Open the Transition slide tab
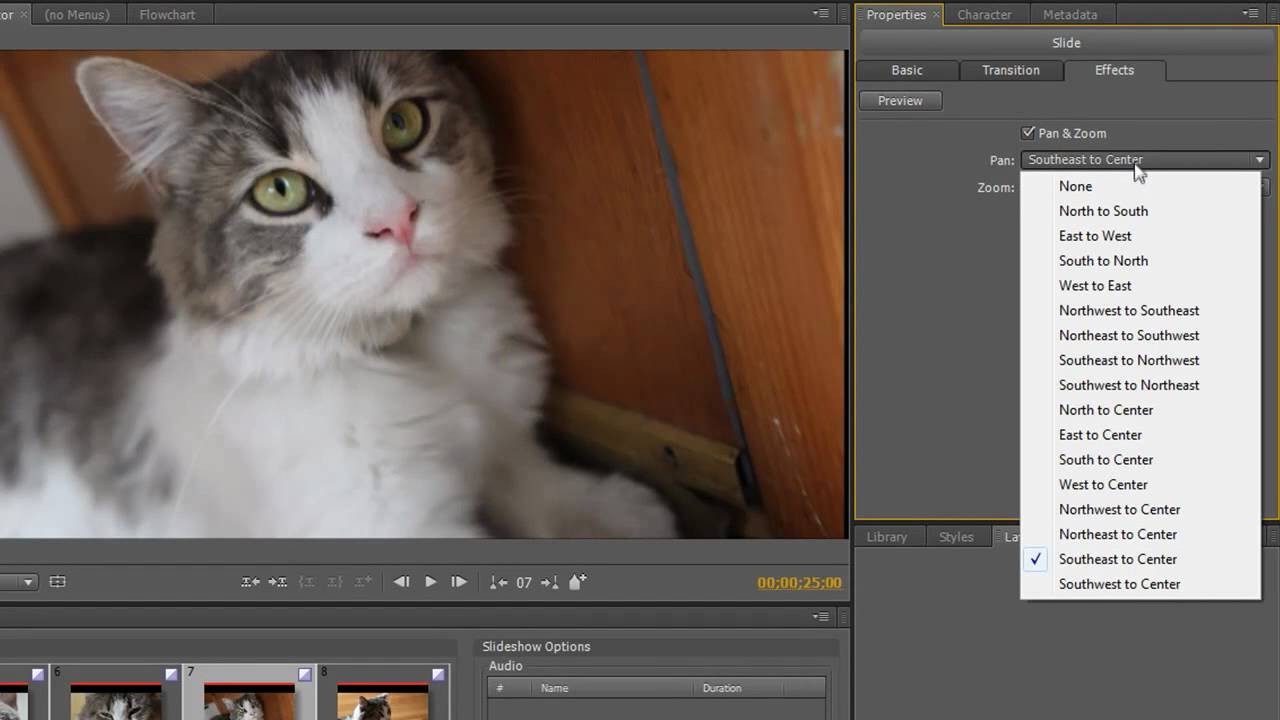The image size is (1280, 720). click(1011, 70)
